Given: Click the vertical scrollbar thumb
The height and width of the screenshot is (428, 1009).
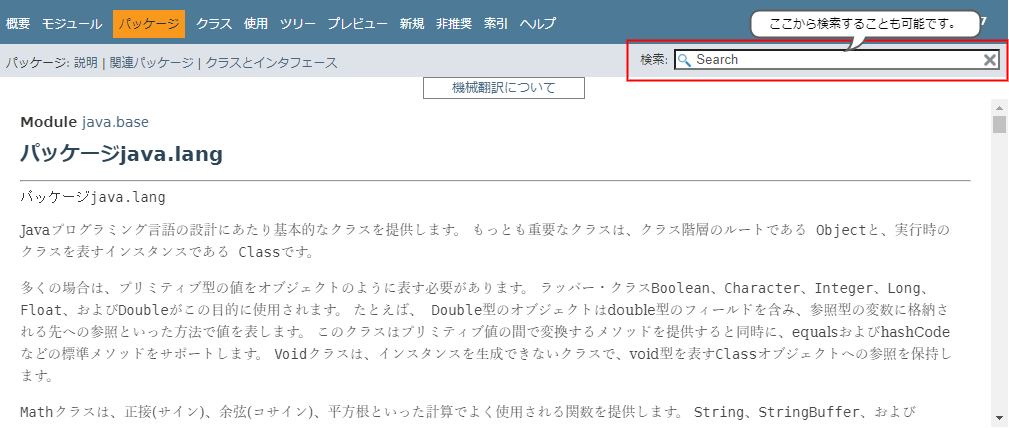Looking at the screenshot, I should pyautogui.click(x=999, y=124).
